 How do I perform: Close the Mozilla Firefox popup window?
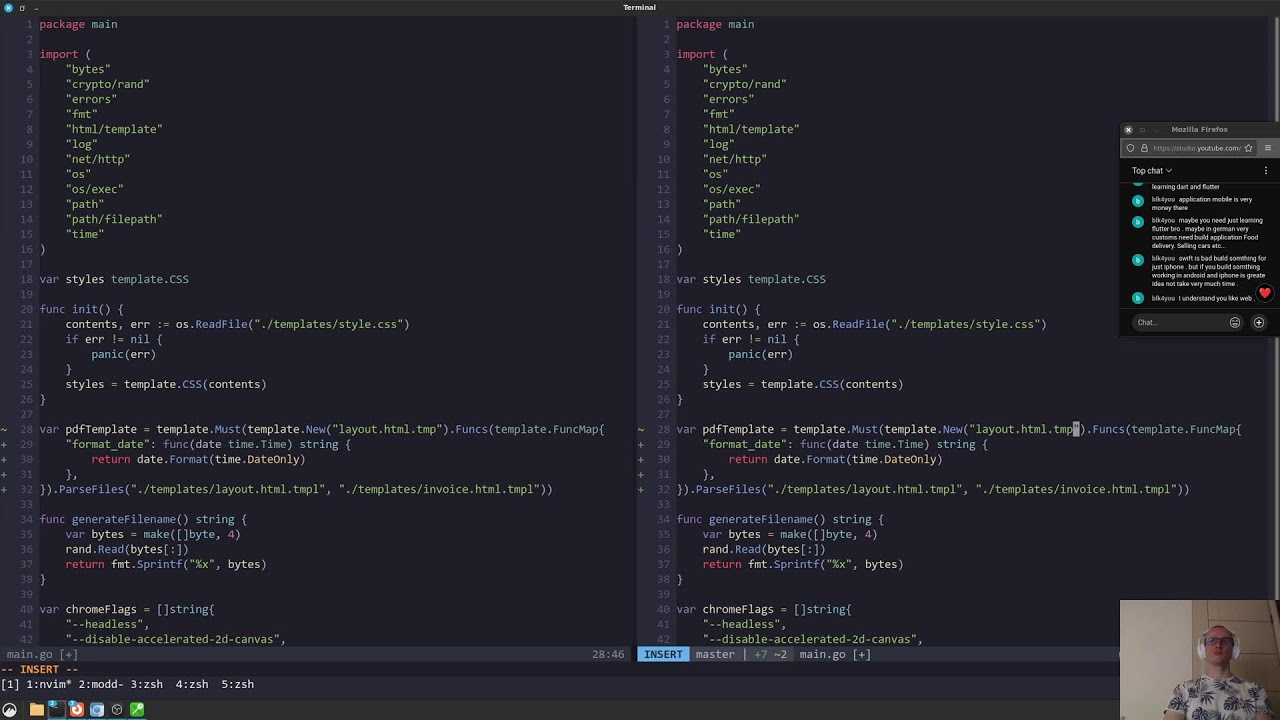pyautogui.click(x=1128, y=130)
